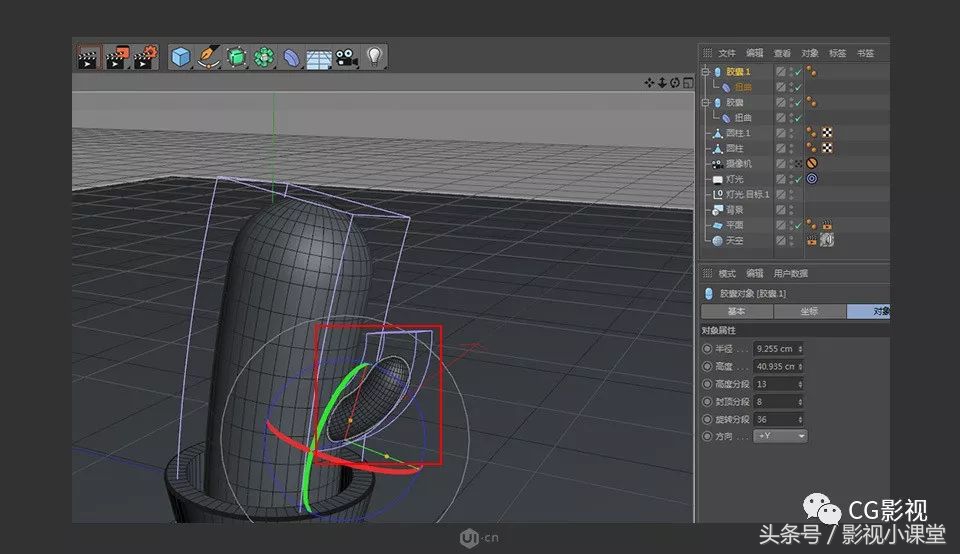Click the stepper arrows of 高度分段 field

pos(800,384)
